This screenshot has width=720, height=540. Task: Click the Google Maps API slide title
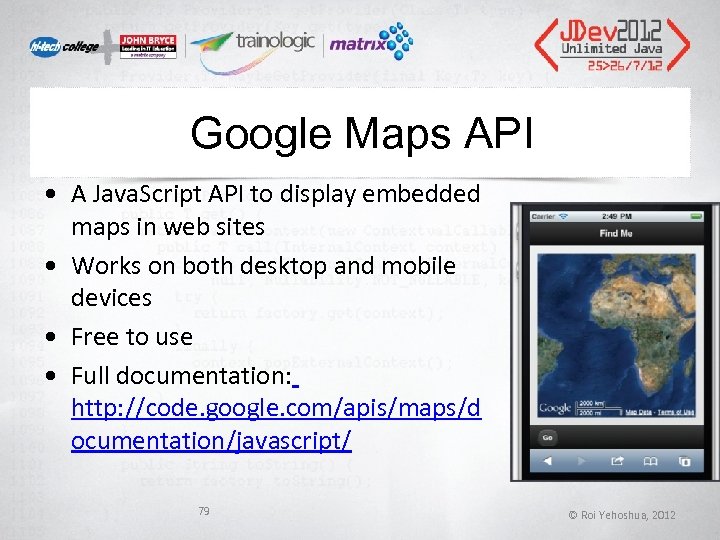coord(361,133)
